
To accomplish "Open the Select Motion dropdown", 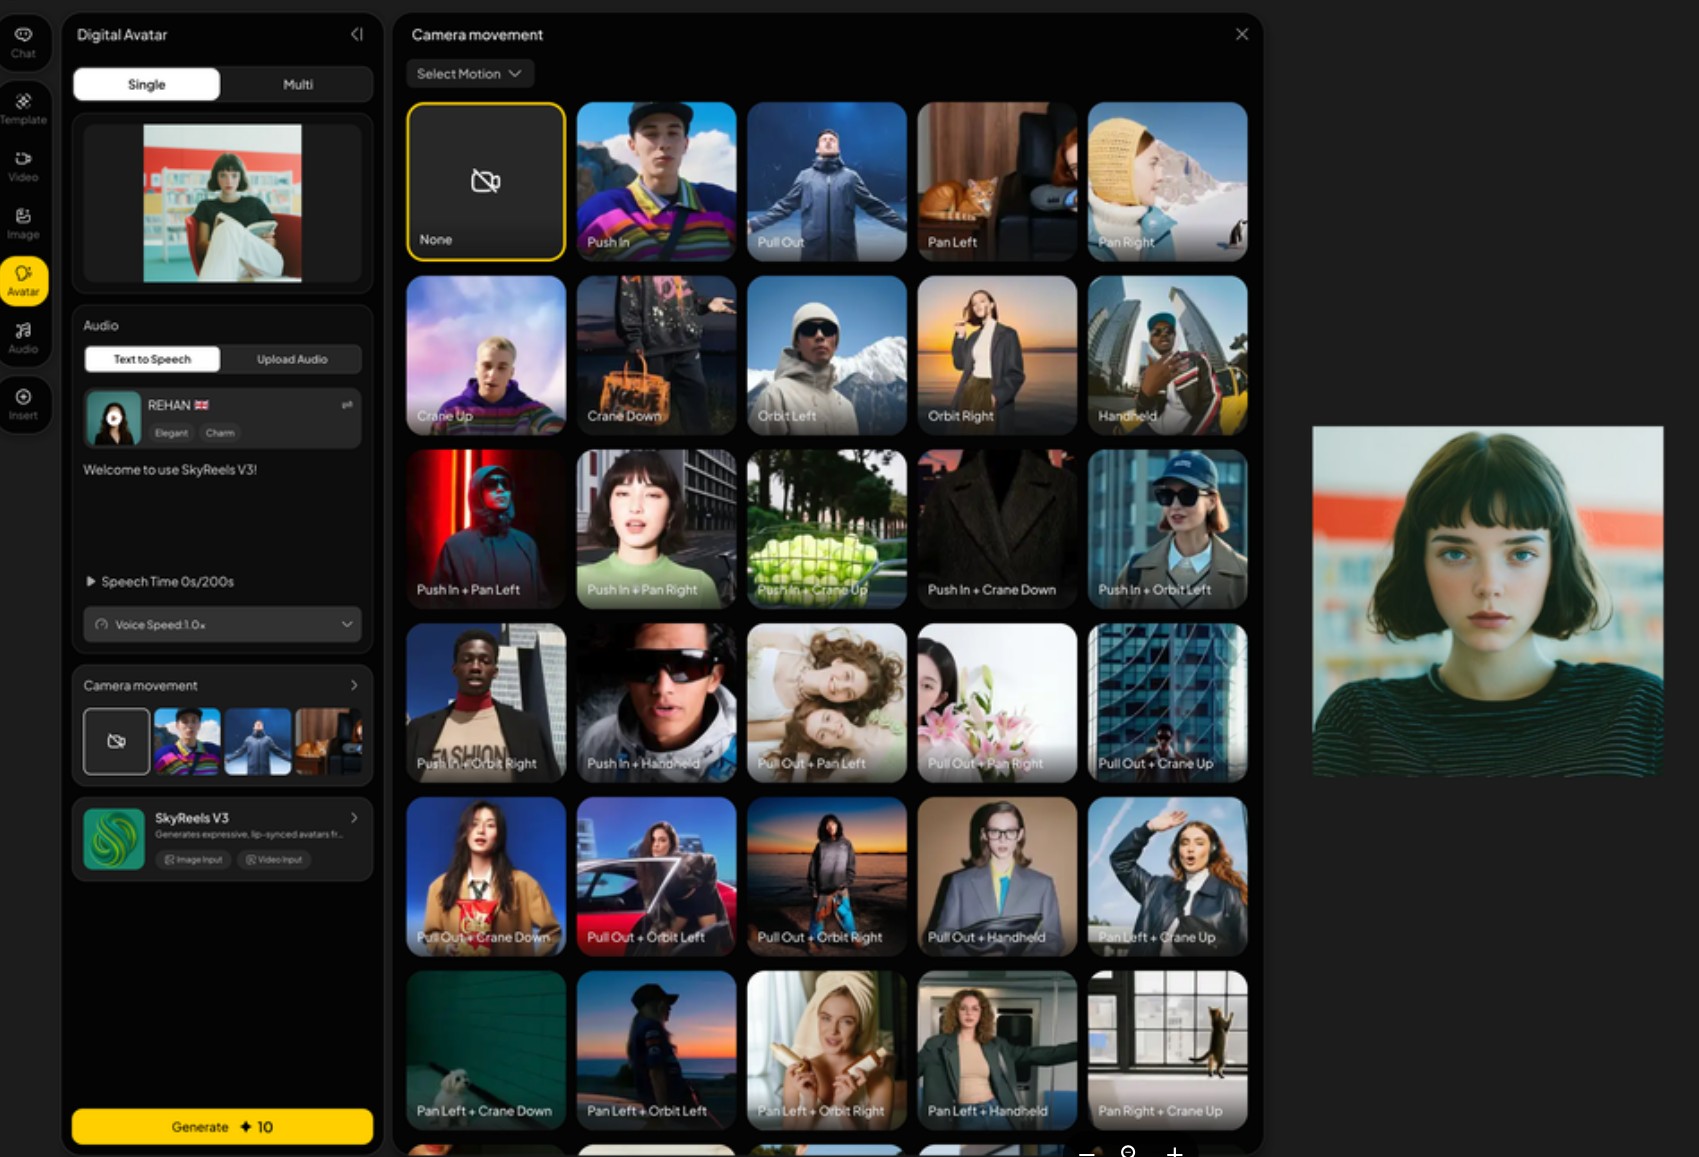I will pos(470,74).
